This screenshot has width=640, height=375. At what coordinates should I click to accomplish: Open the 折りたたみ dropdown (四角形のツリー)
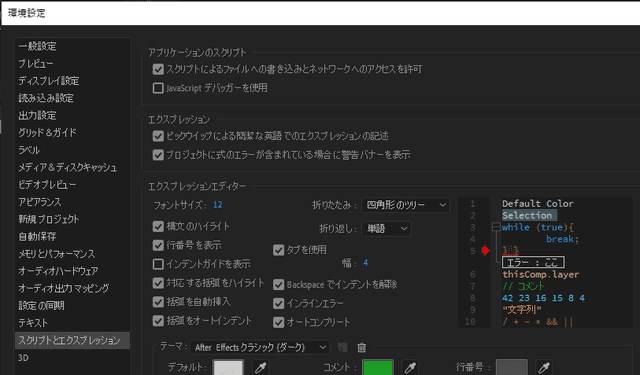[x=405, y=205]
